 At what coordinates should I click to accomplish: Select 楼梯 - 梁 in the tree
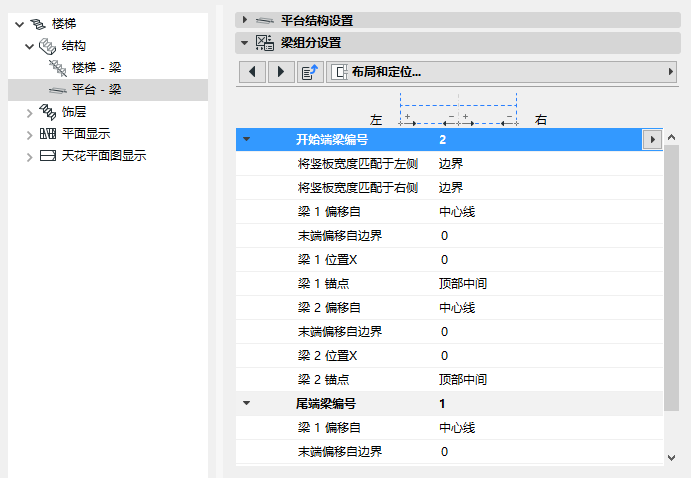click(x=97, y=68)
